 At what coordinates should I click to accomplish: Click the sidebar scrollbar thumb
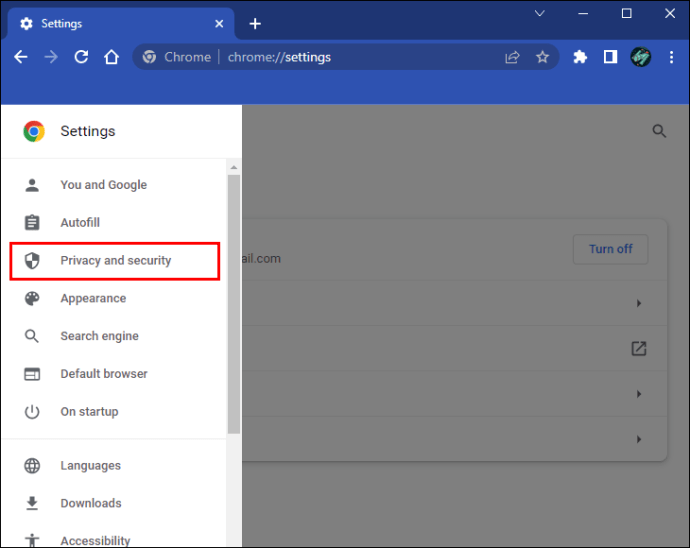[234, 305]
